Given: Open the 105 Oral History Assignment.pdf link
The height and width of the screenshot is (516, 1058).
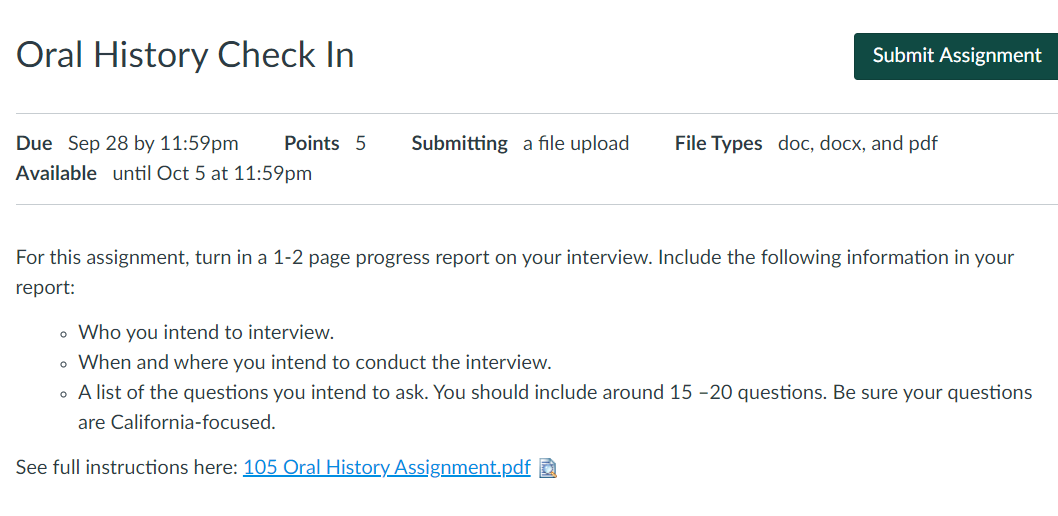Looking at the screenshot, I should click(387, 467).
